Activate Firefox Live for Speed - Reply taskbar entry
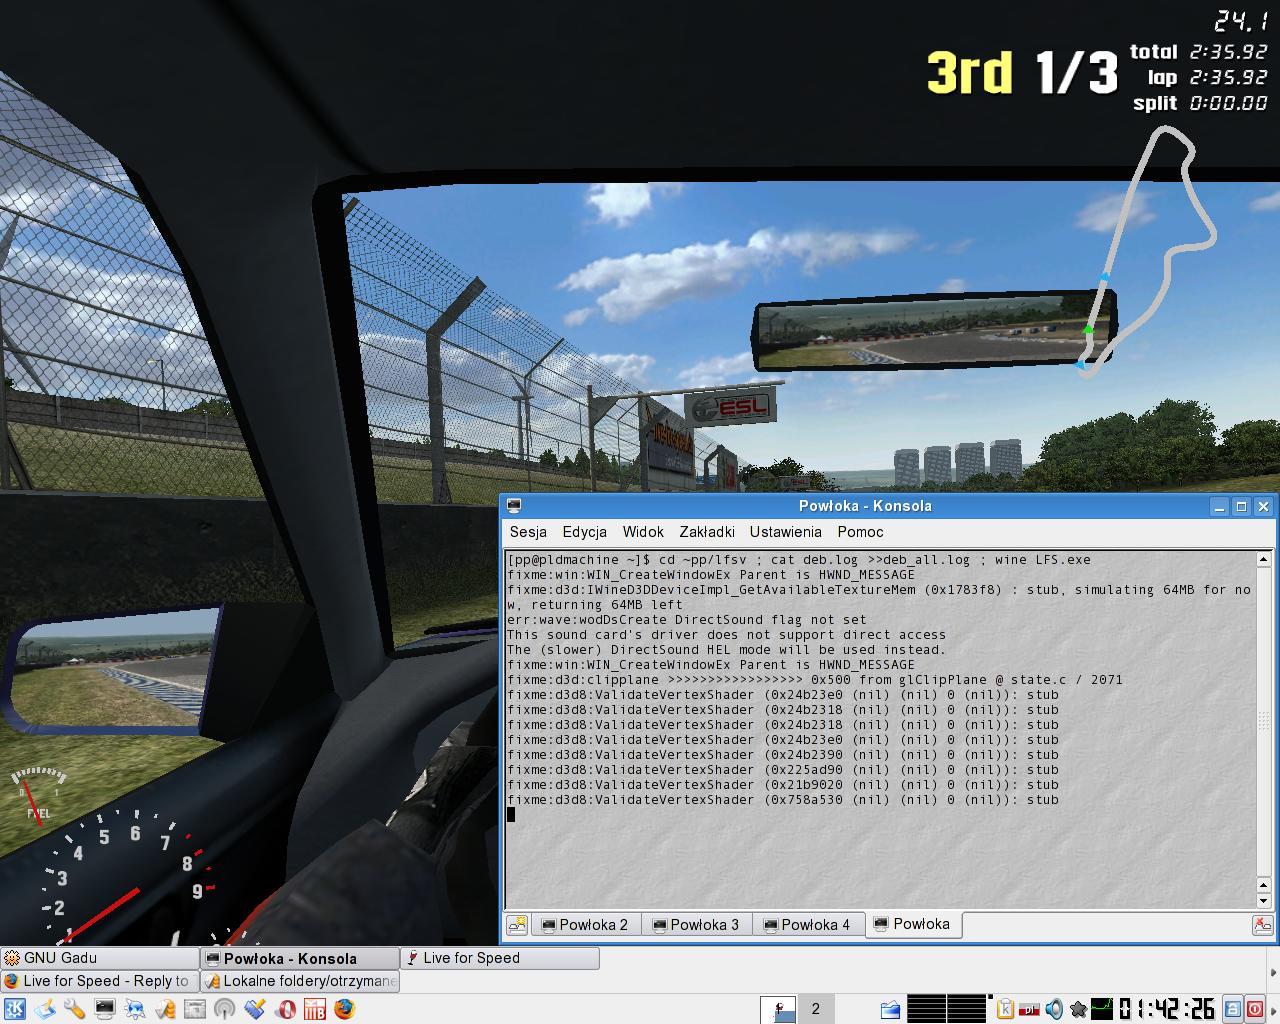This screenshot has height=1024, width=1280. click(100, 981)
